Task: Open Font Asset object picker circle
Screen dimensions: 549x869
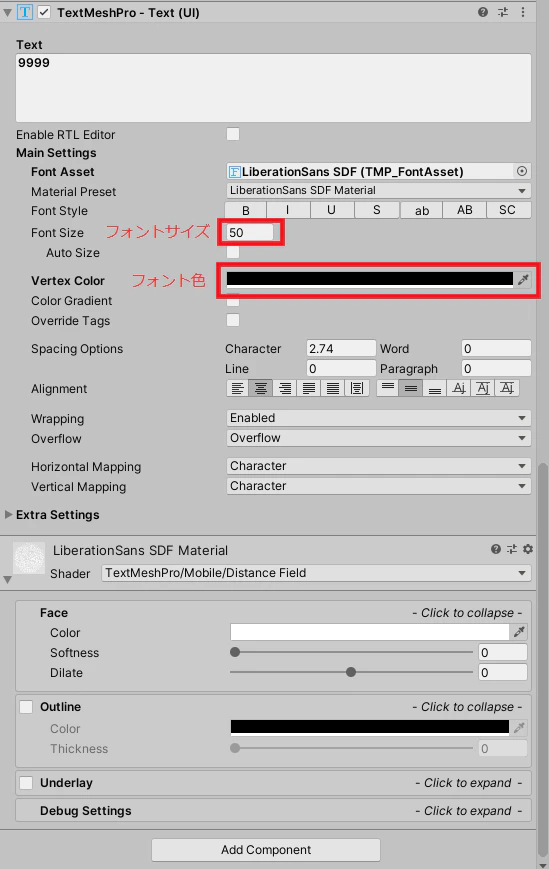Action: tap(522, 171)
